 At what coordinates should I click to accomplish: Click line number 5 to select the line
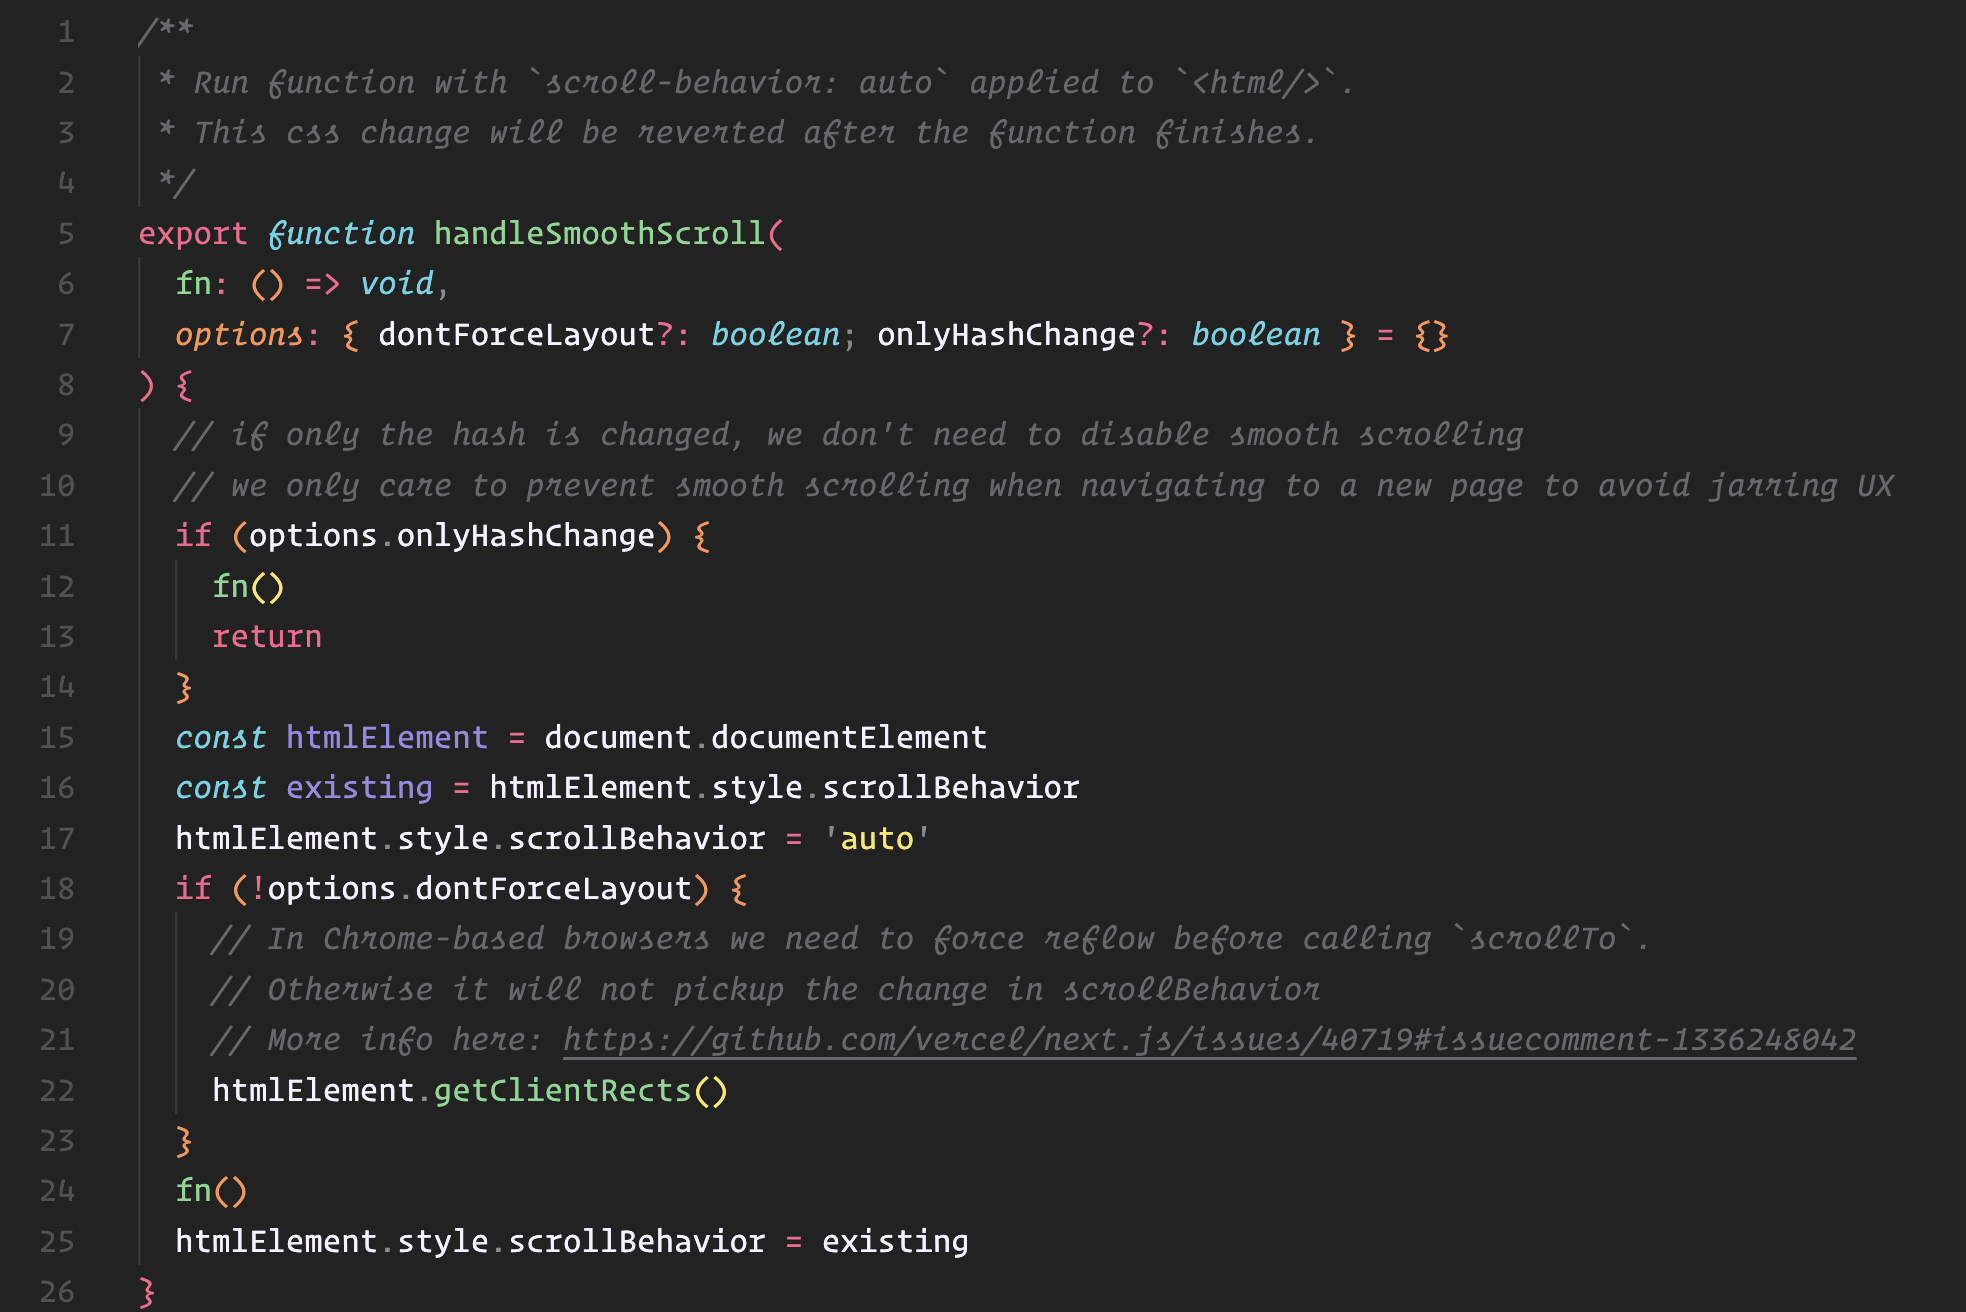64,233
